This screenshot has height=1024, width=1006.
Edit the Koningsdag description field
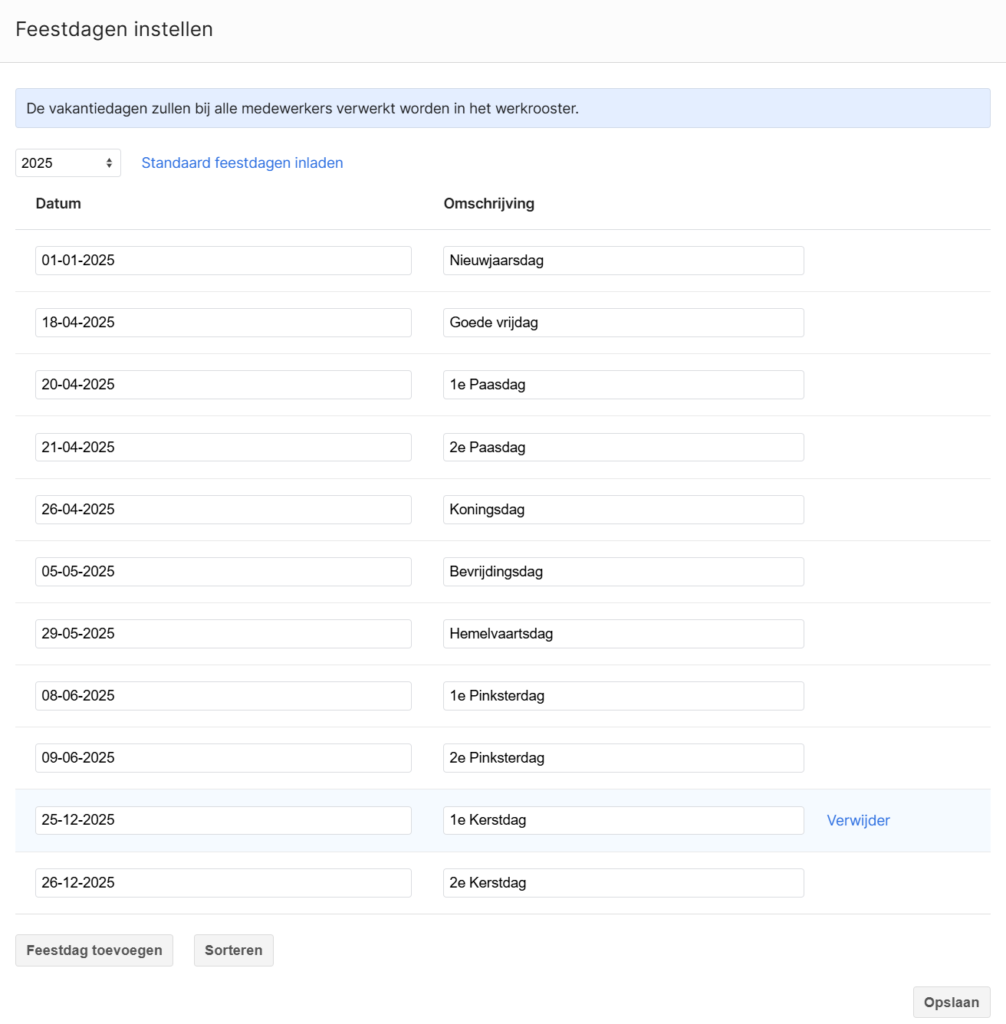pyautogui.click(x=623, y=509)
